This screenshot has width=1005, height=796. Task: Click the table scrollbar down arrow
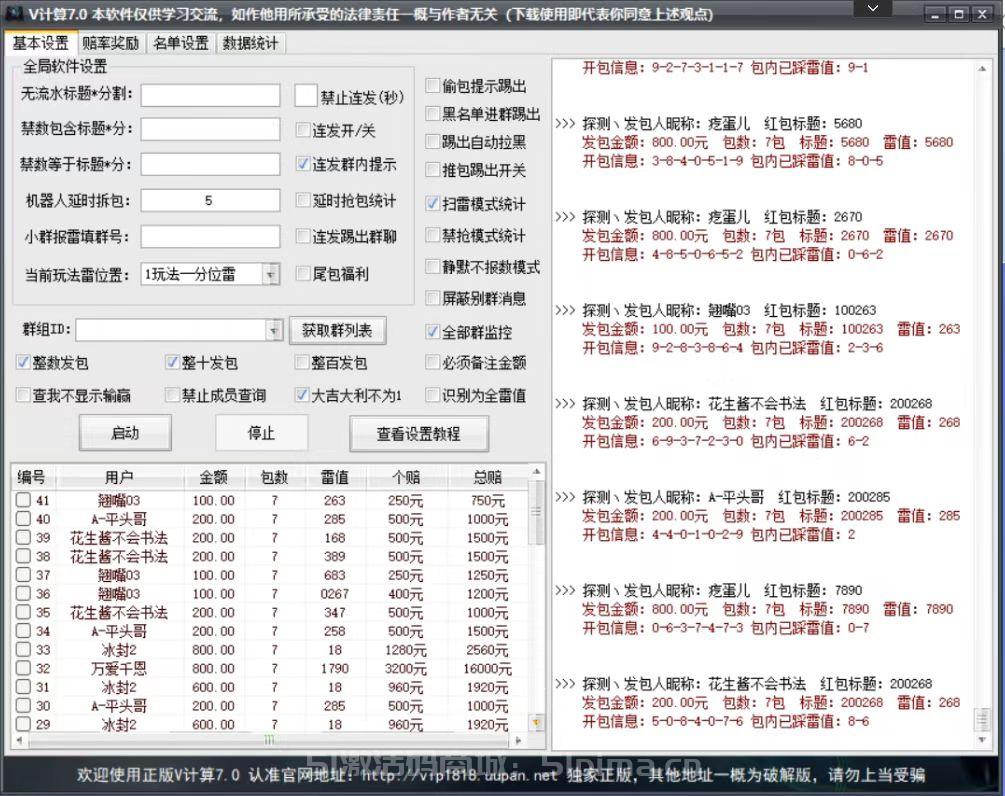click(x=536, y=723)
